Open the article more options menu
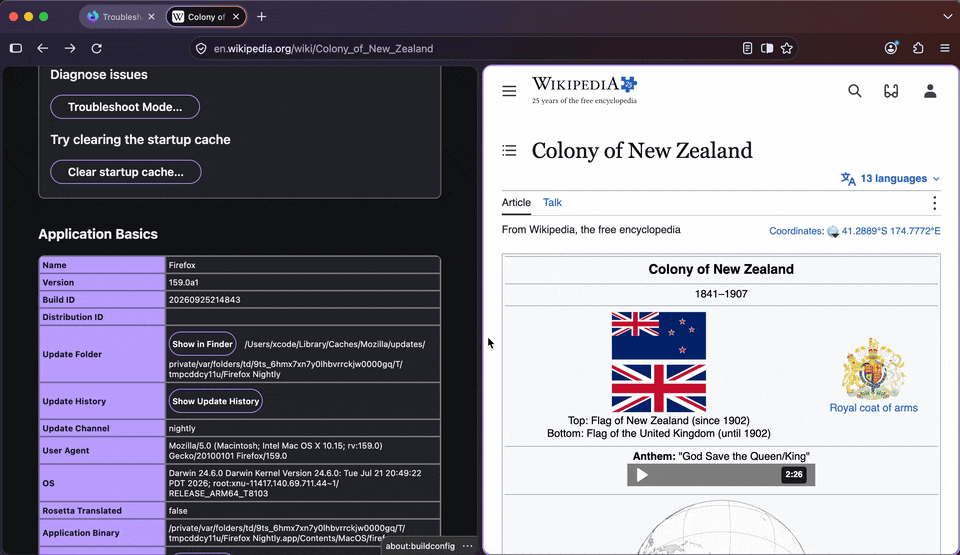Screen dimensions: 960x555 point(934,203)
